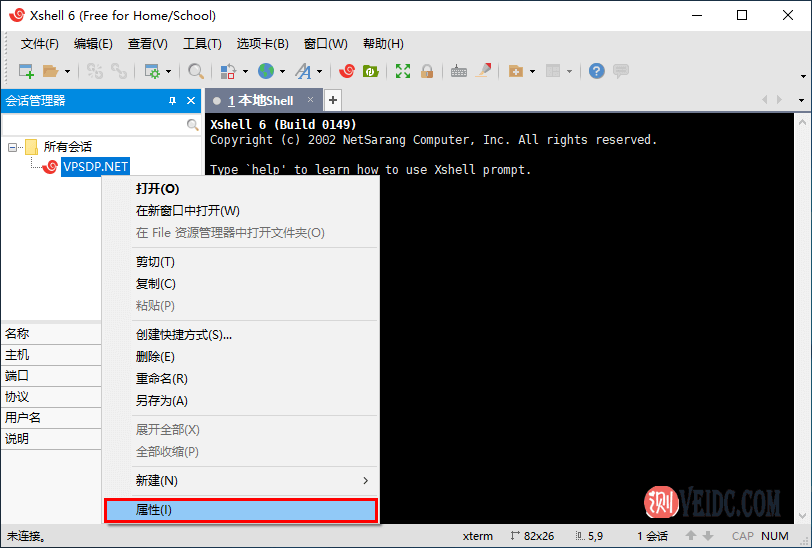Choose 复制(C) in context menu

coord(241,284)
